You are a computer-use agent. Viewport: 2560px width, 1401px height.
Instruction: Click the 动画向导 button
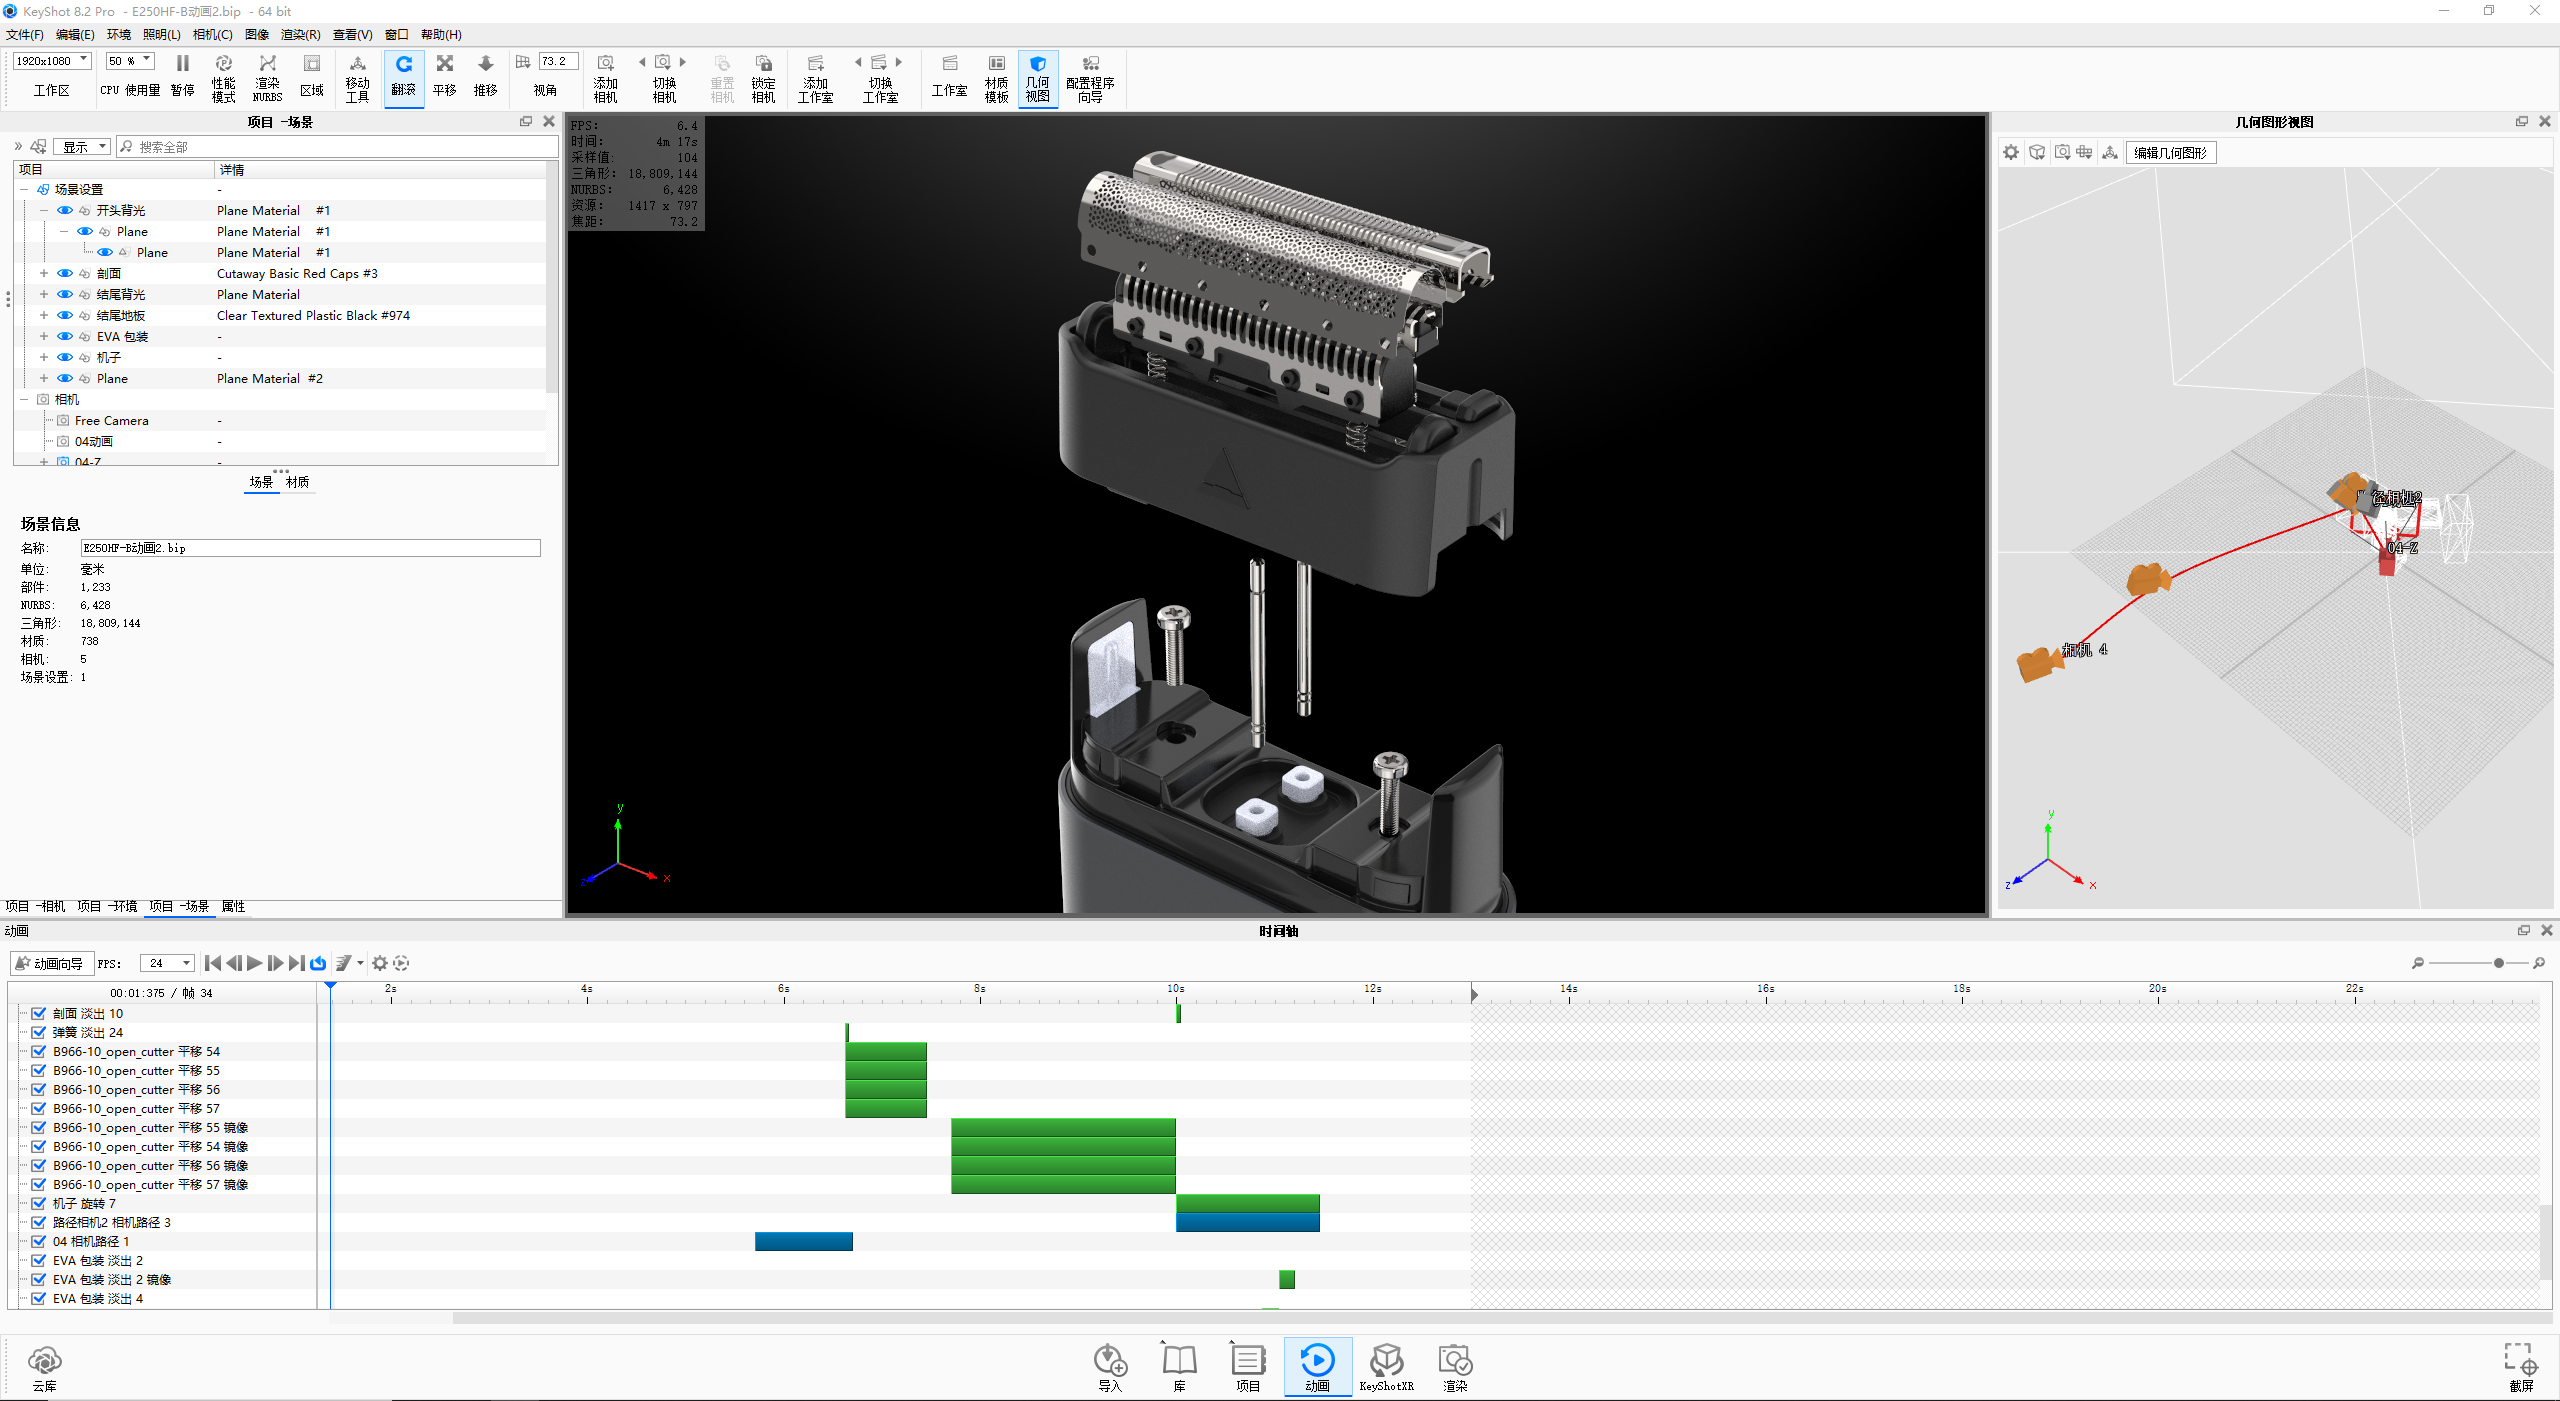[52, 963]
